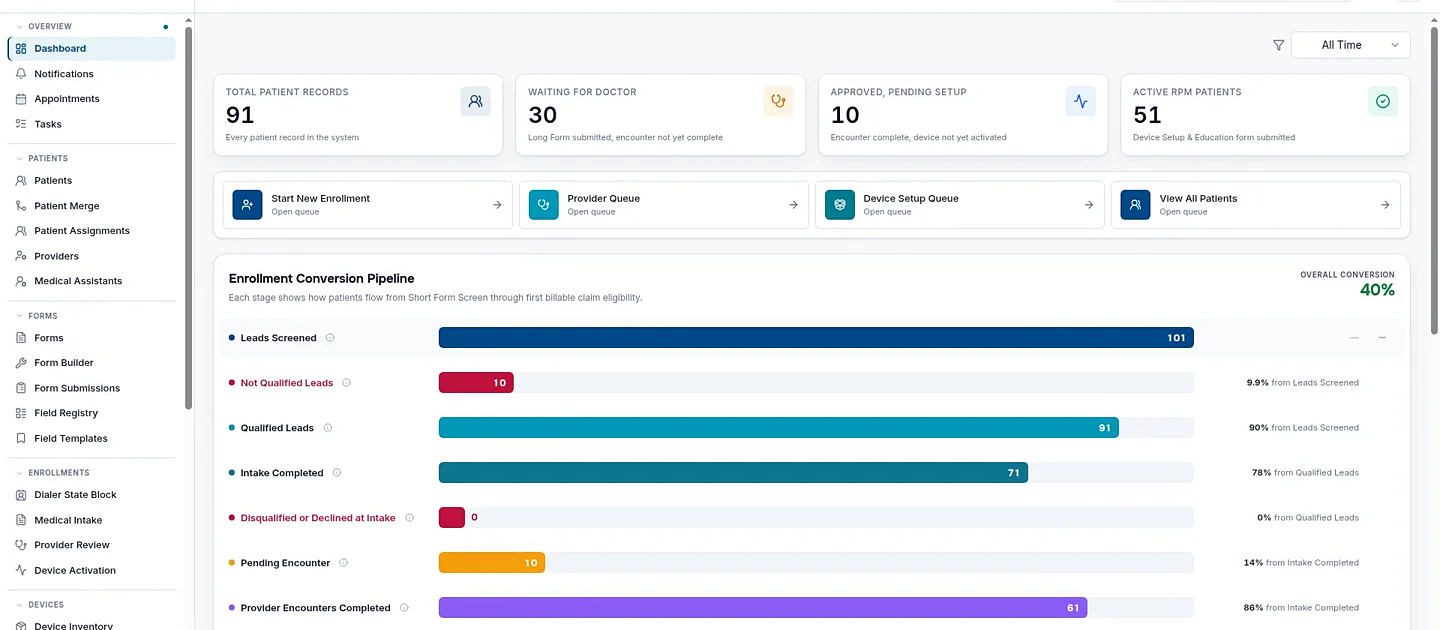Click the Approved Pending Setup activity icon
The height and width of the screenshot is (630, 1440).
tap(1080, 101)
